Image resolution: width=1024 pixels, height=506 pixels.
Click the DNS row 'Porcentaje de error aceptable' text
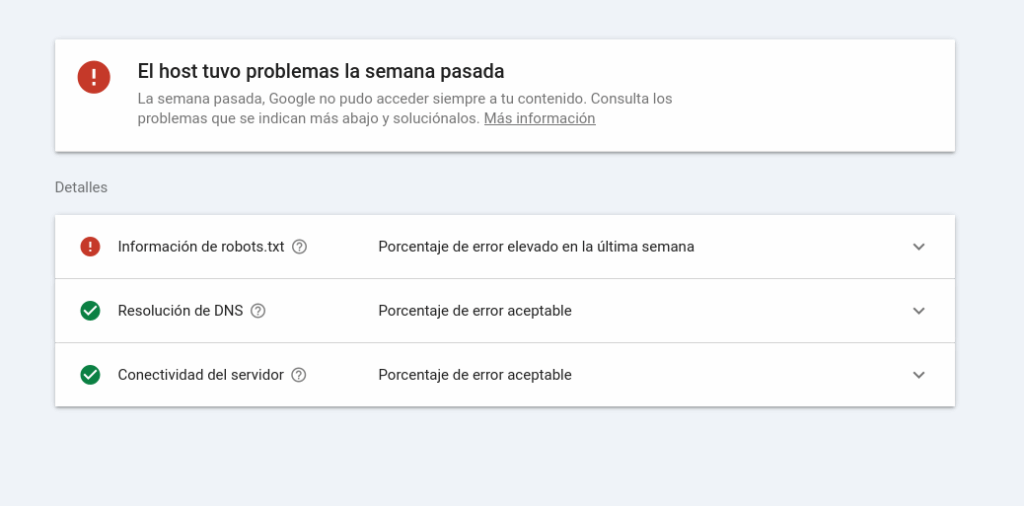click(475, 311)
